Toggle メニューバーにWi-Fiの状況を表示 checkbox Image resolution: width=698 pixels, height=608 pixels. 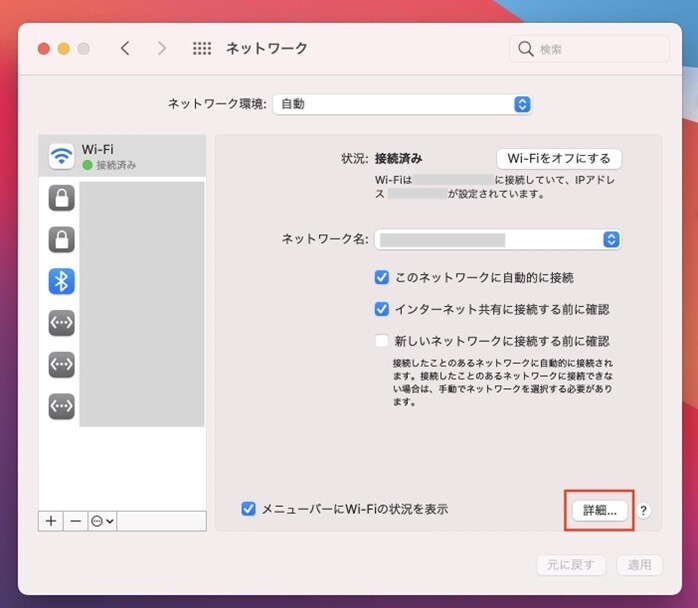(x=249, y=509)
